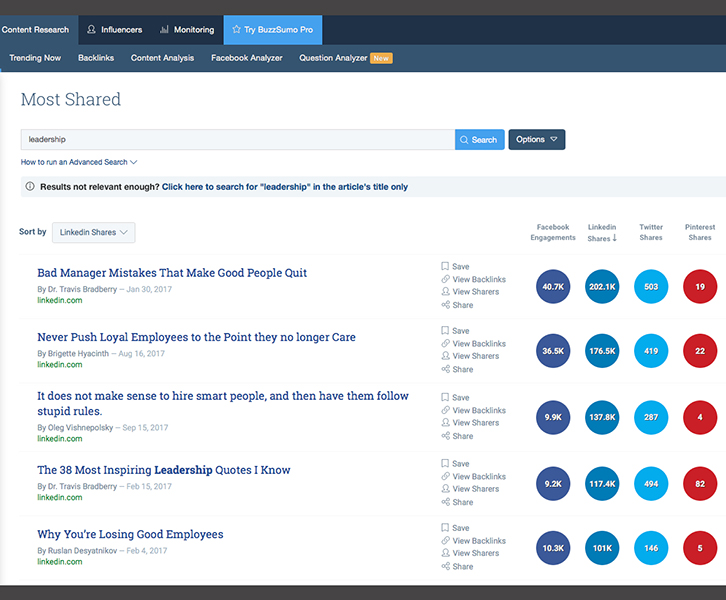Viewport: 726px width, 600px height.
Task: Click View Backlinks icon for 38 Leadership Quotes
Action: (445, 476)
